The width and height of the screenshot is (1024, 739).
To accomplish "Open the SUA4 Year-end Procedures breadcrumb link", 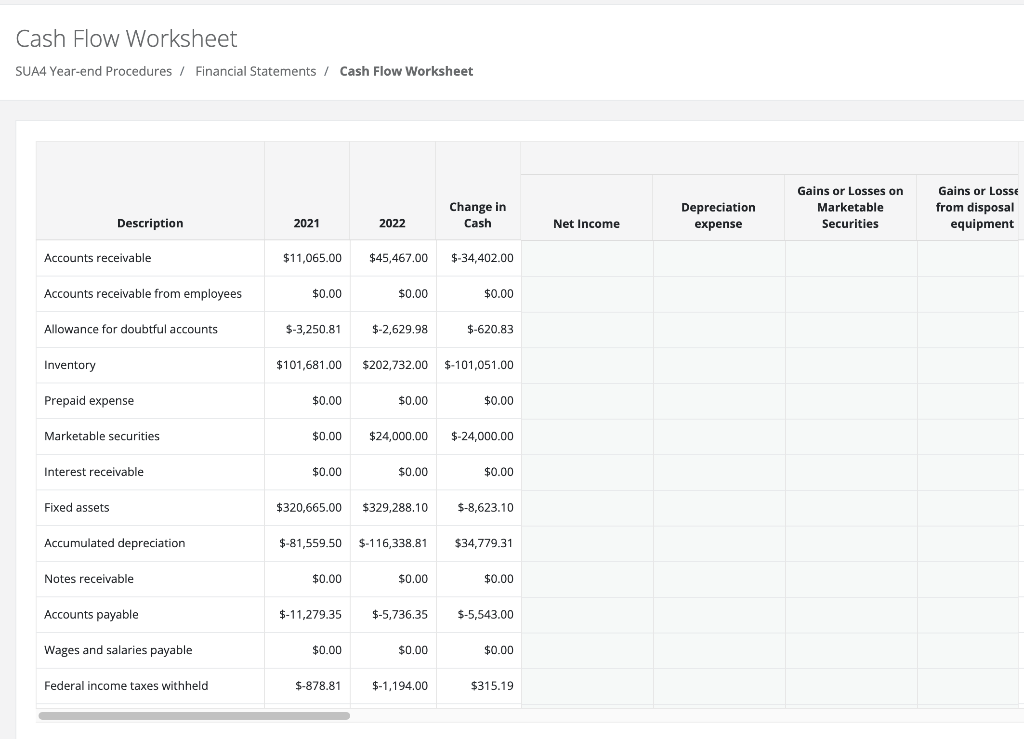I will 93,71.
